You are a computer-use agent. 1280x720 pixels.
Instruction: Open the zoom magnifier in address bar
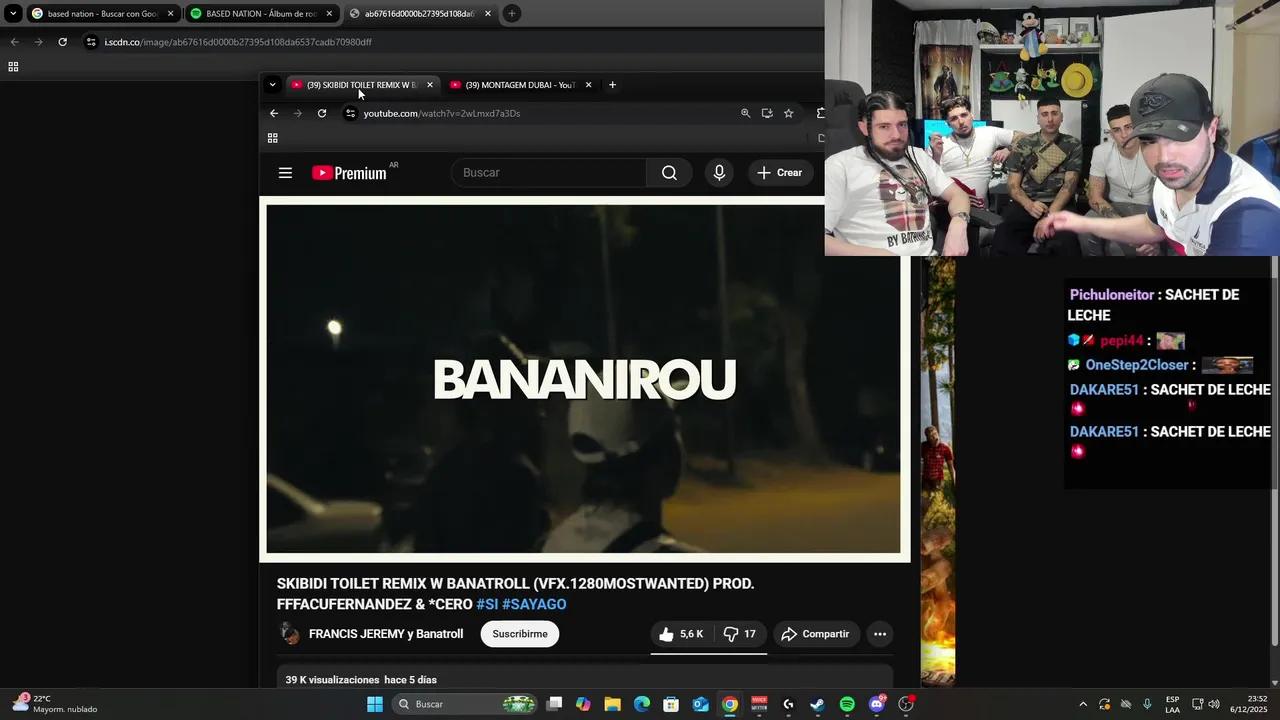[745, 113]
